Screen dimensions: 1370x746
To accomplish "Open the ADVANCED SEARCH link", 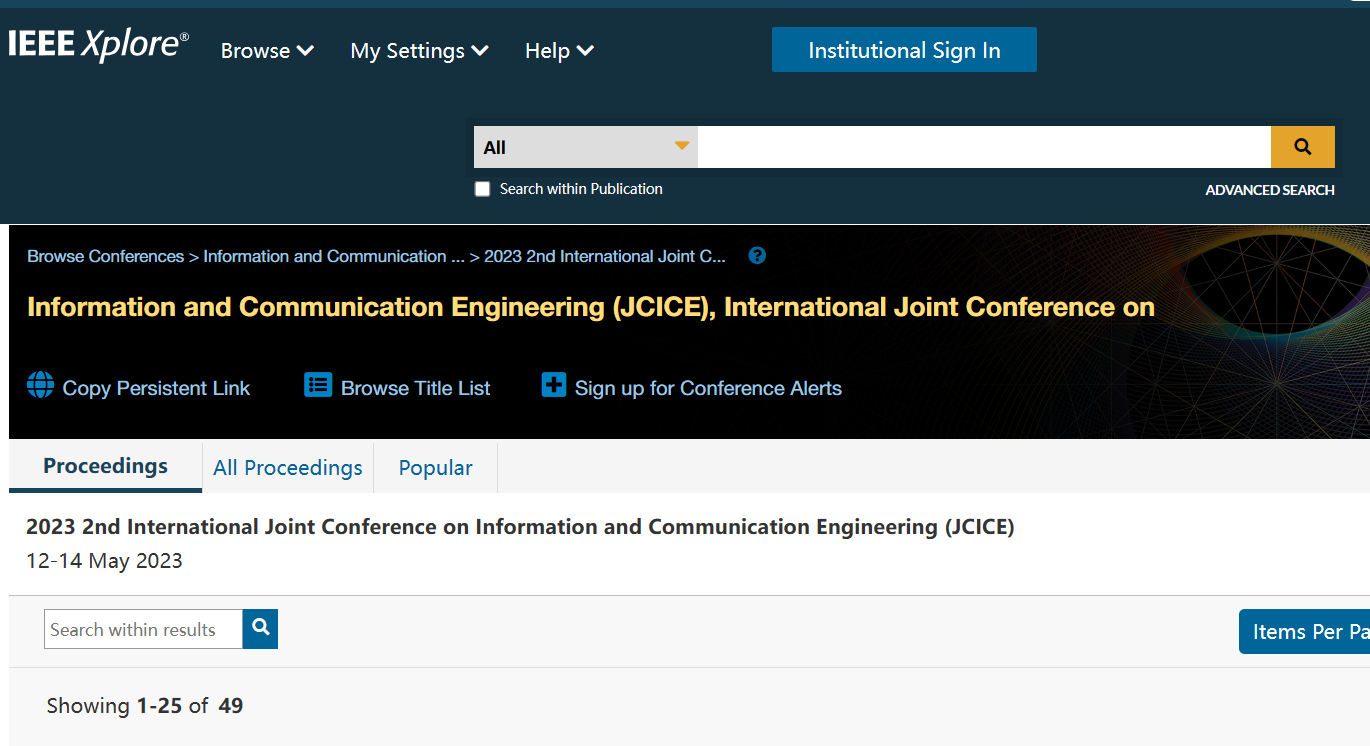I will tap(1270, 190).
